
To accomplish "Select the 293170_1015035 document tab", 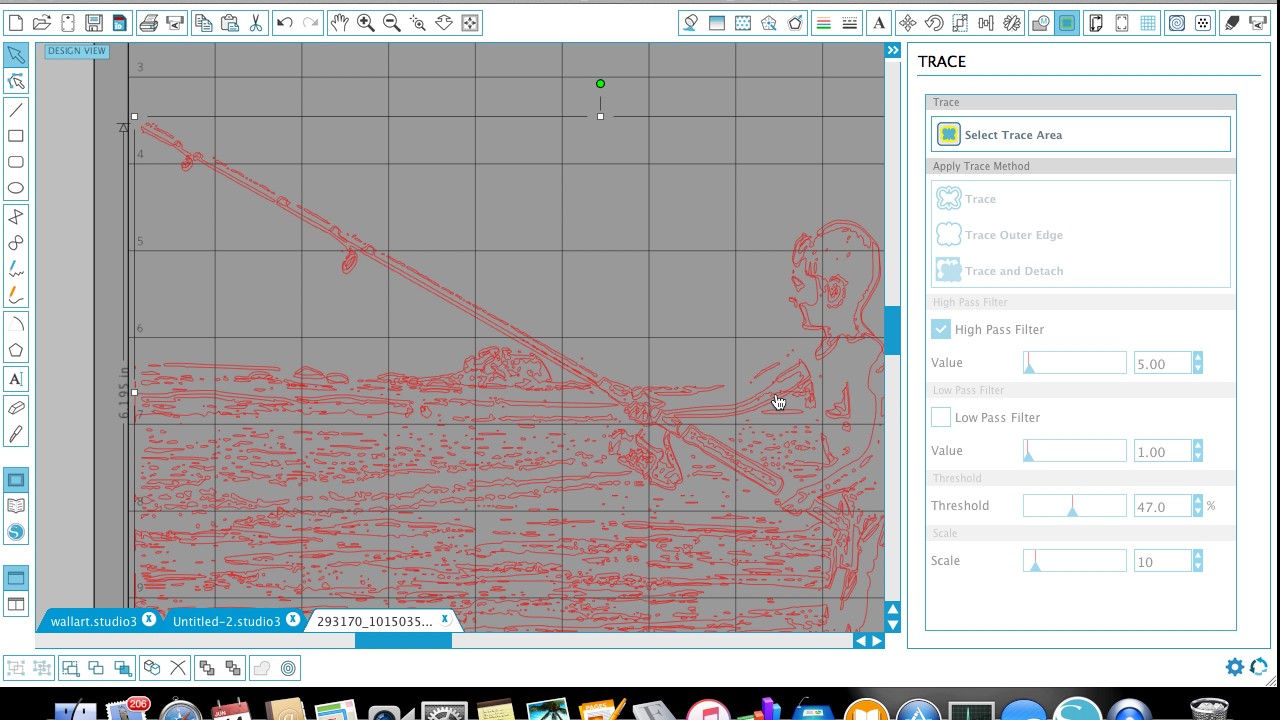I will click(x=374, y=621).
